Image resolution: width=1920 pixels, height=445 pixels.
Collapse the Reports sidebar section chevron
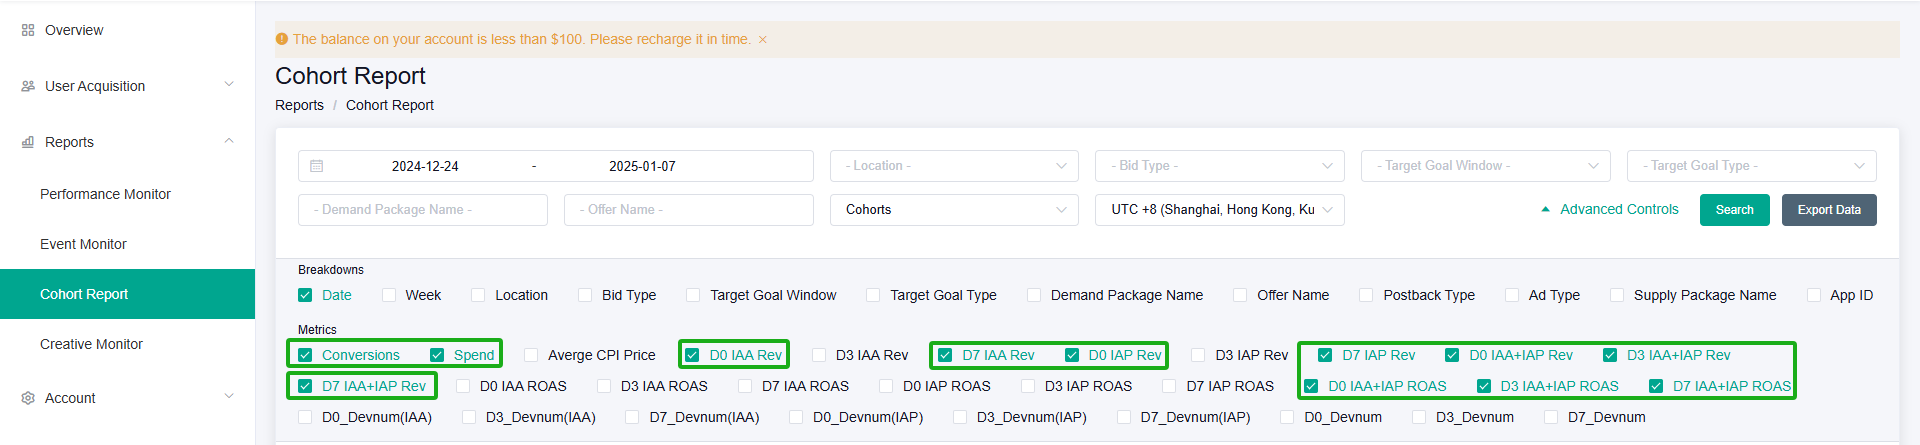(x=229, y=141)
